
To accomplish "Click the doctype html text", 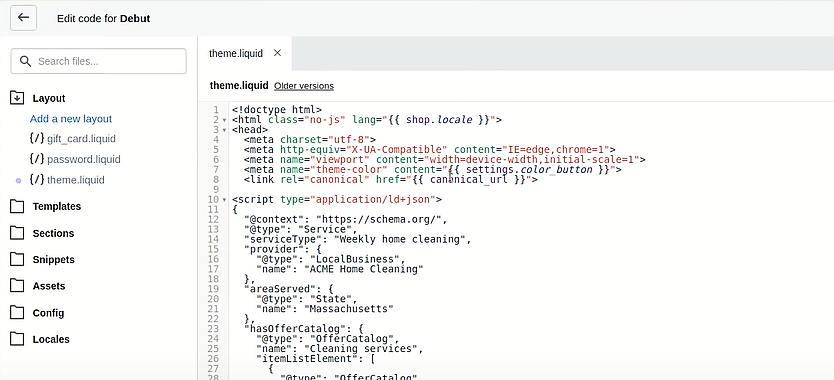I will (x=277, y=110).
